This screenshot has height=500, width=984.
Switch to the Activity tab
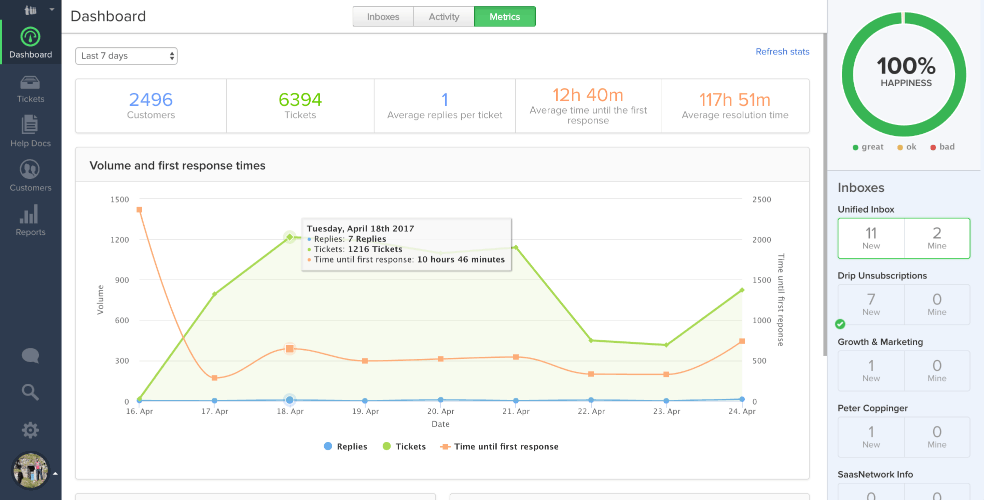click(444, 17)
